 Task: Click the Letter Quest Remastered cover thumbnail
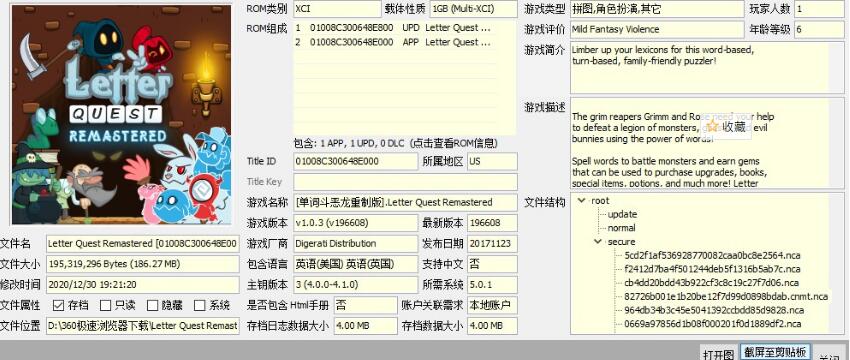[x=121, y=114]
